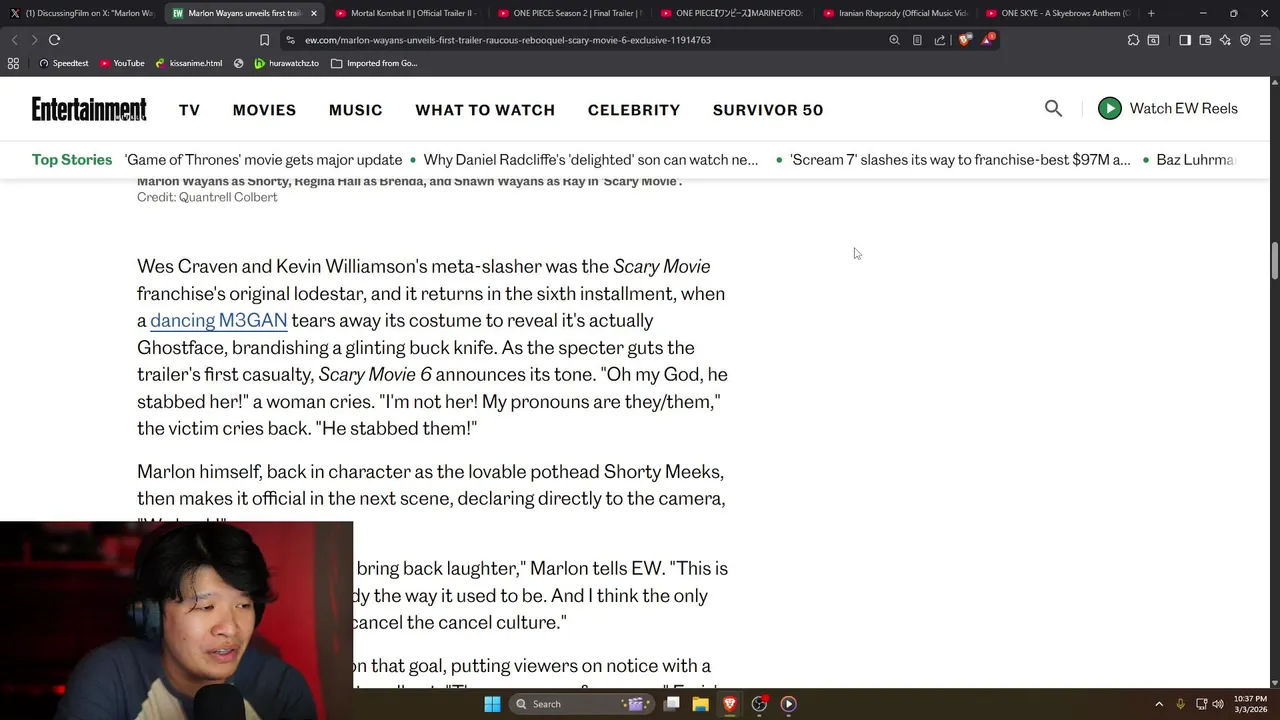Open Brave Rewards triangle icon

tap(988, 40)
